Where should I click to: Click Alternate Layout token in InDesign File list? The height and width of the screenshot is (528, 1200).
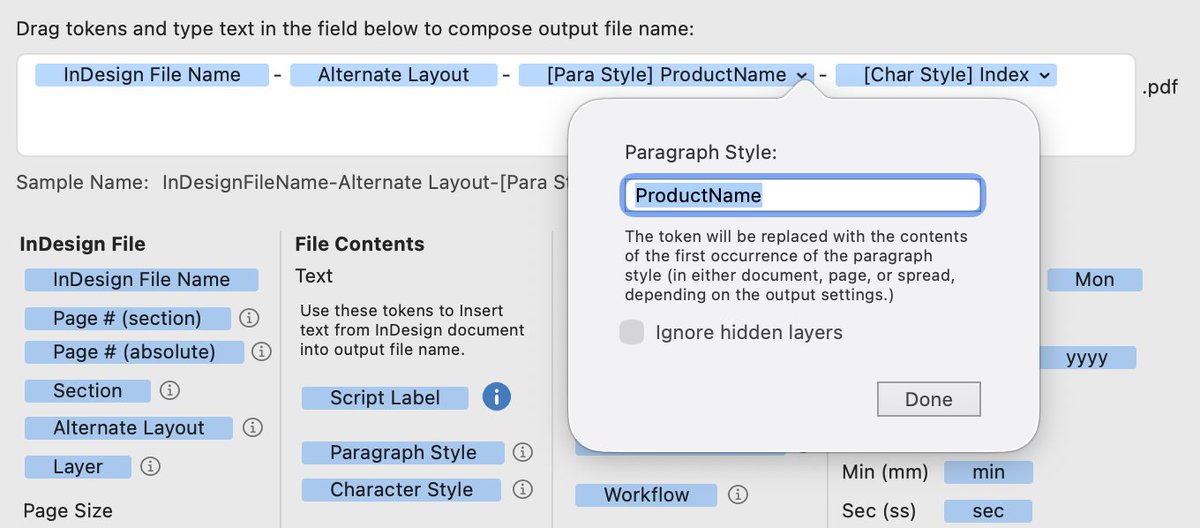coord(128,428)
